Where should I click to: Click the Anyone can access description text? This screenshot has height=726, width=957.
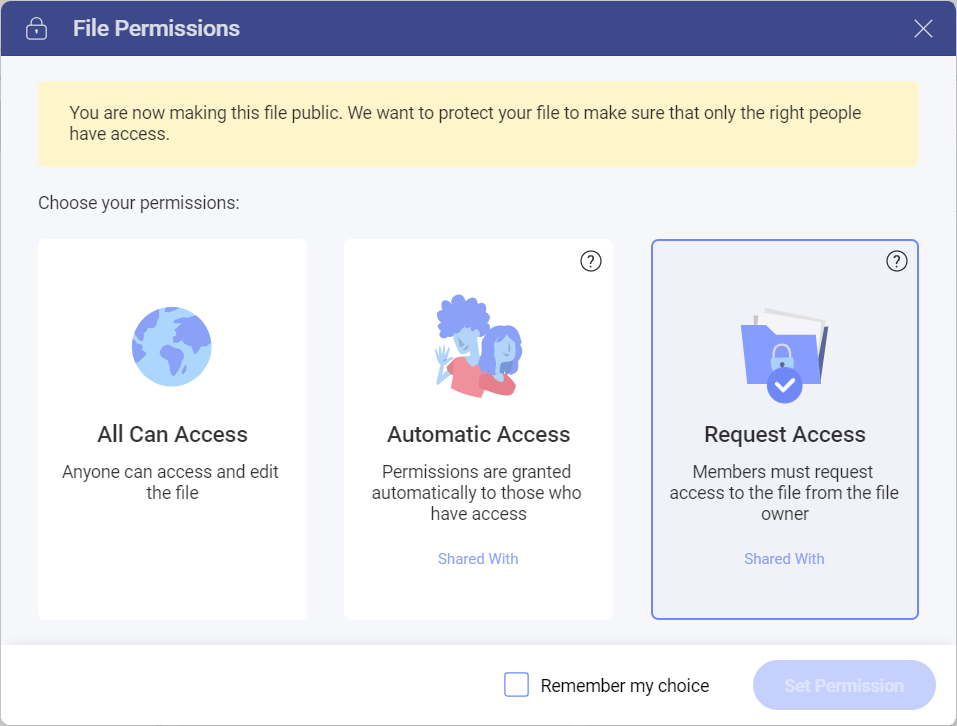pos(172,482)
